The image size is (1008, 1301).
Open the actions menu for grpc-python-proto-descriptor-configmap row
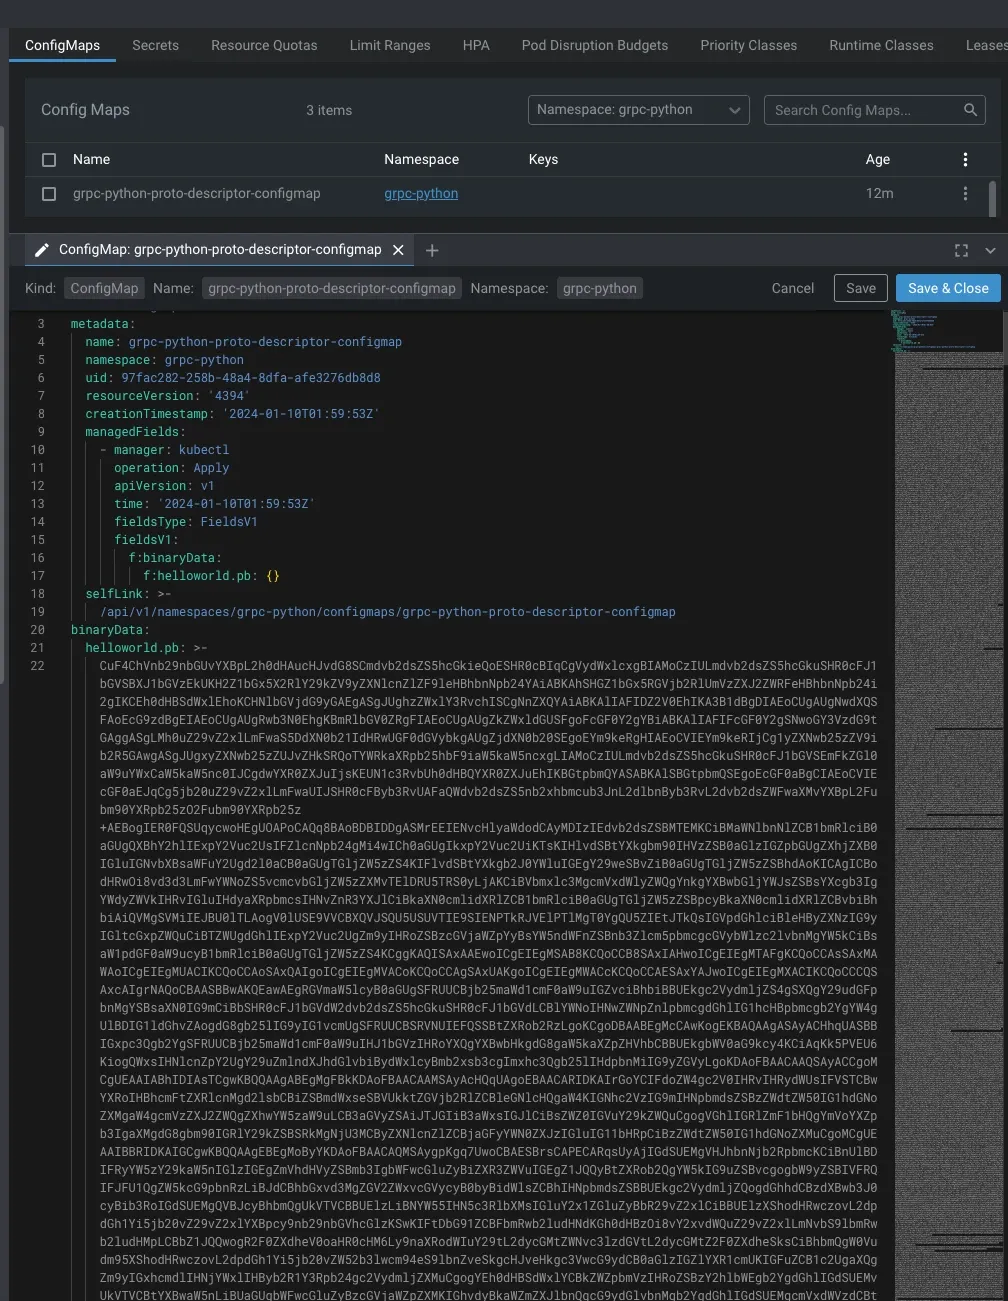pyautogui.click(x=965, y=193)
